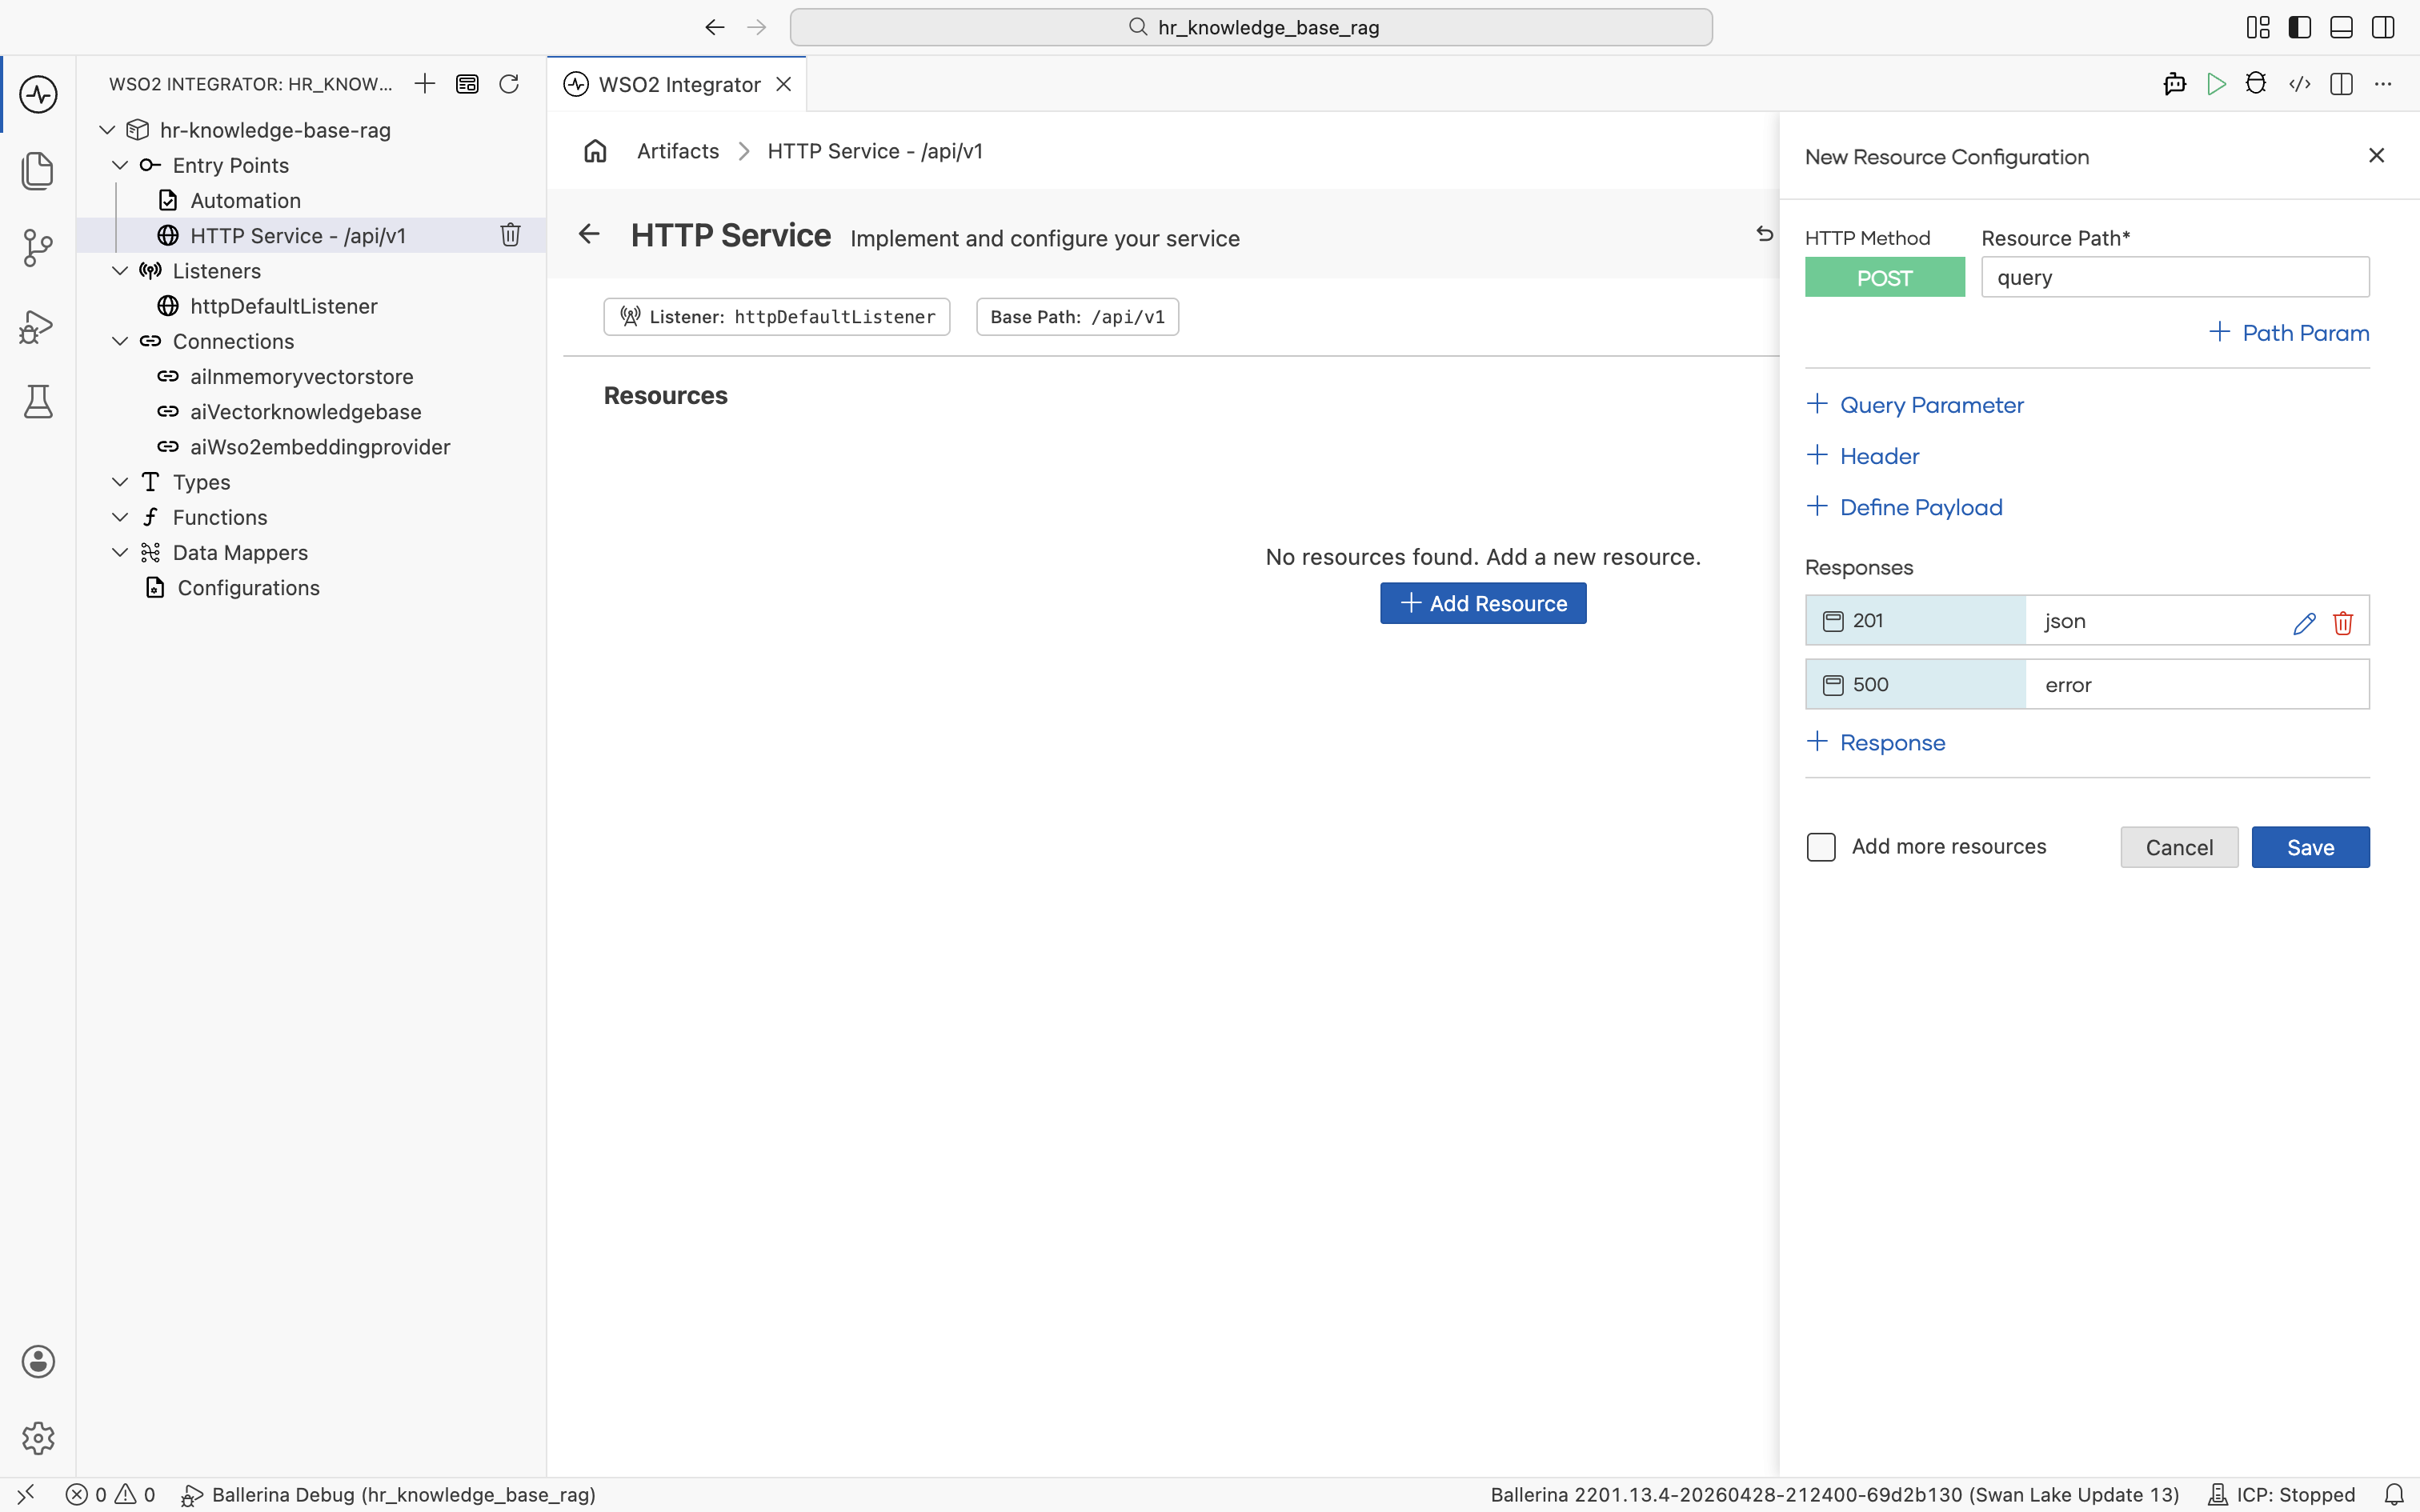Toggle the primary sidebar layout icon
Image resolution: width=2420 pixels, height=1512 pixels.
click(2299, 27)
